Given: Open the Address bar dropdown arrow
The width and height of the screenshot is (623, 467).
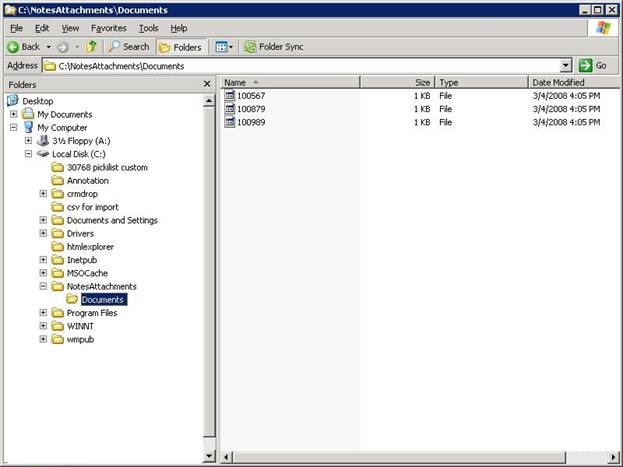Looking at the screenshot, I should pos(565,66).
